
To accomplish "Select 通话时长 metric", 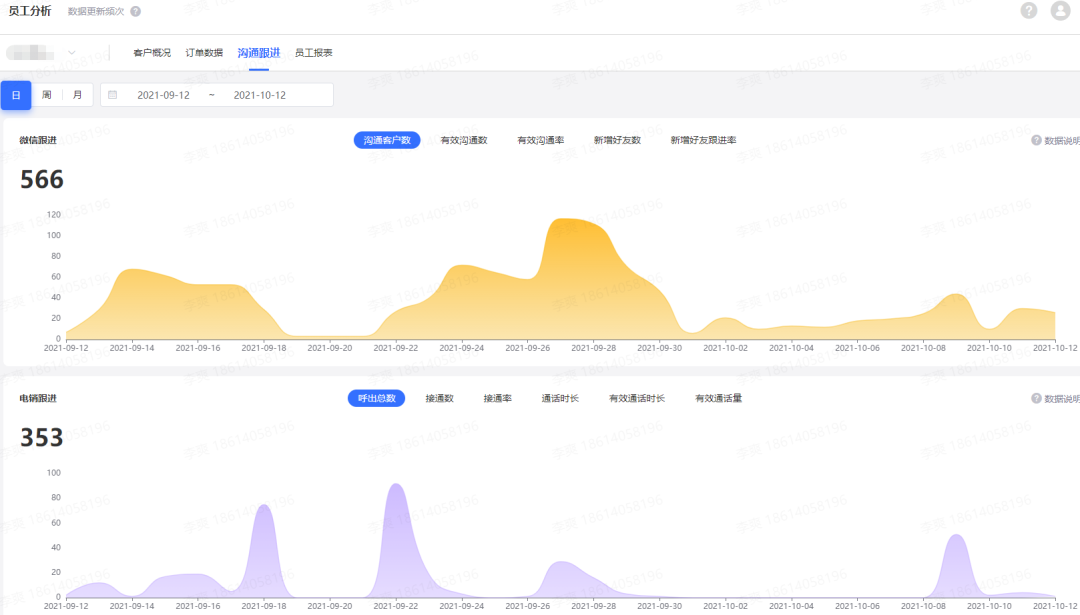I will tap(560, 398).
